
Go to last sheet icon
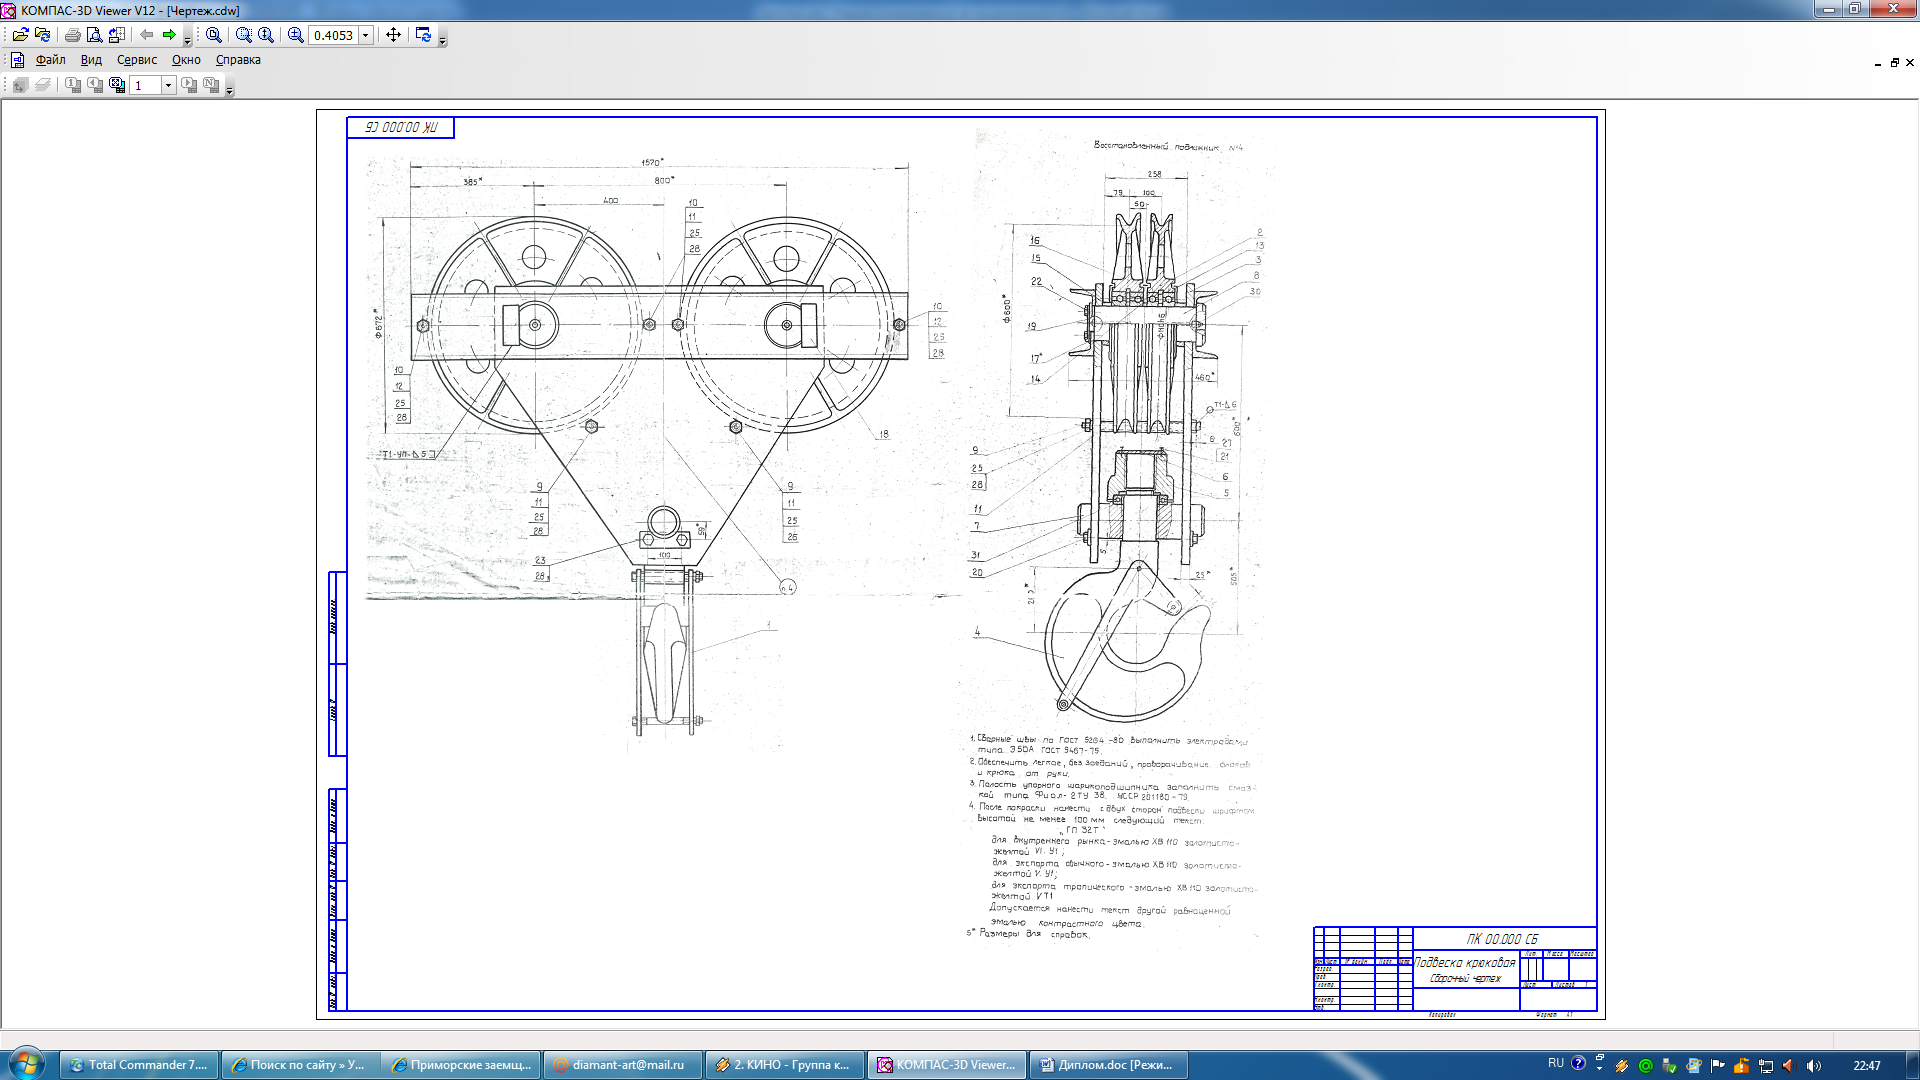211,85
